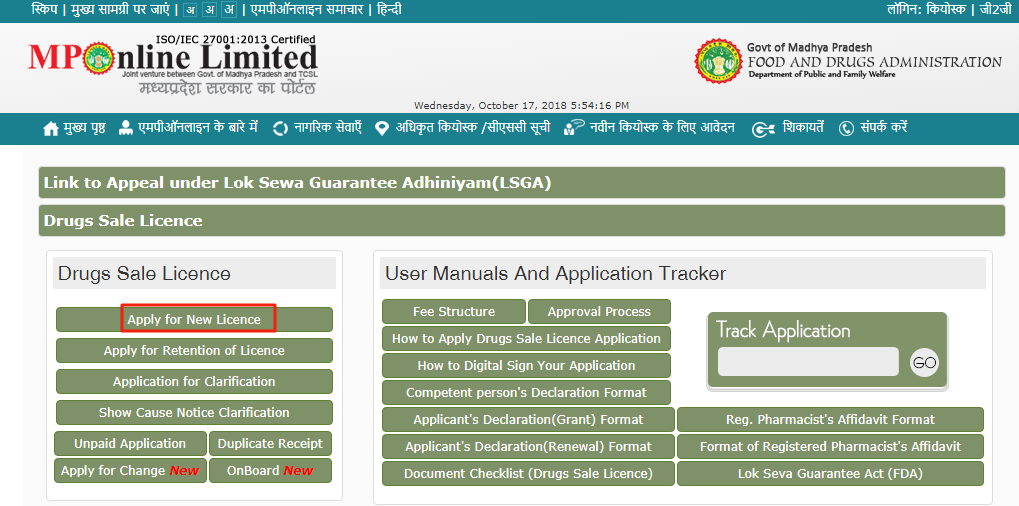Open नवीन कियोस्क के लिए आवेदन menu

(662, 128)
